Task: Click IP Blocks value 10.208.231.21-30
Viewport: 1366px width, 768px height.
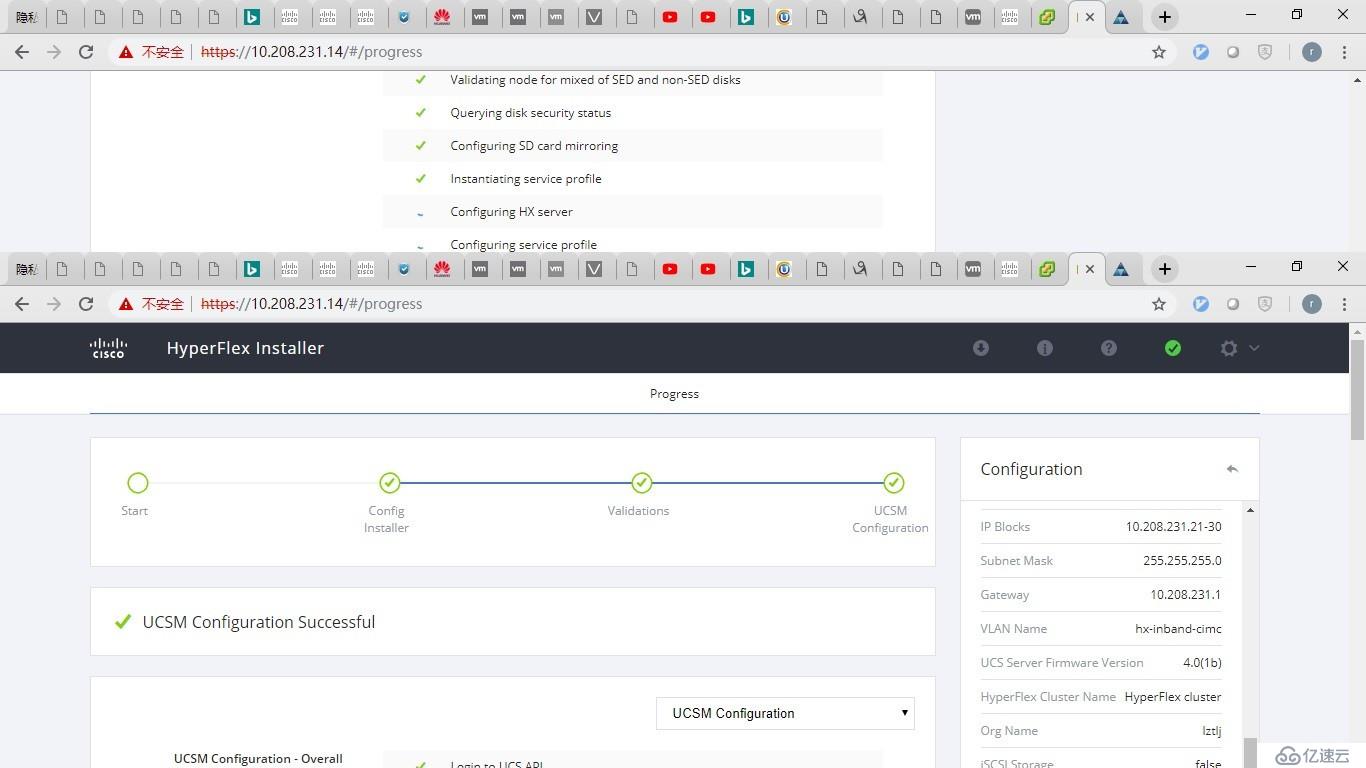Action: point(1173,527)
